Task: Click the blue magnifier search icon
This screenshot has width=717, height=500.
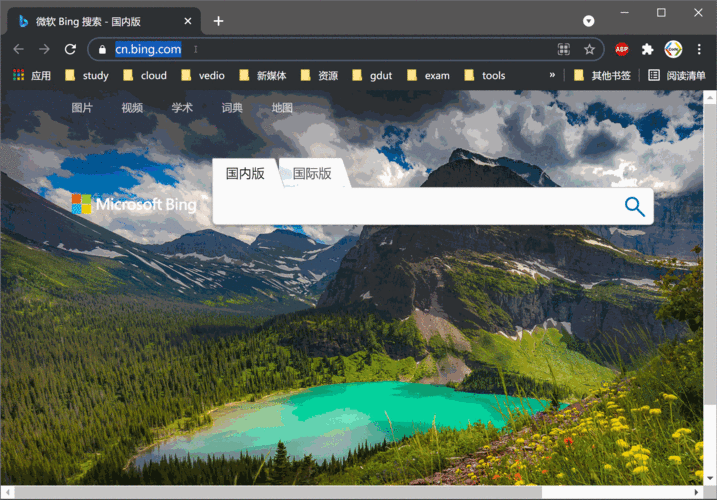Action: click(x=634, y=207)
